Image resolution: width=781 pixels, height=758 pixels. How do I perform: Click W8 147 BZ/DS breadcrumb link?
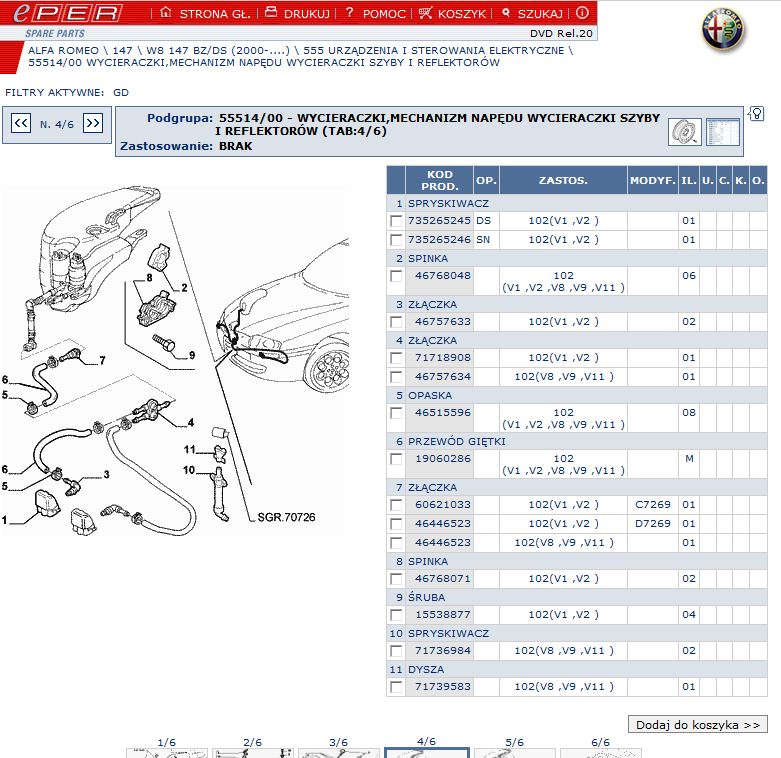tap(218, 50)
